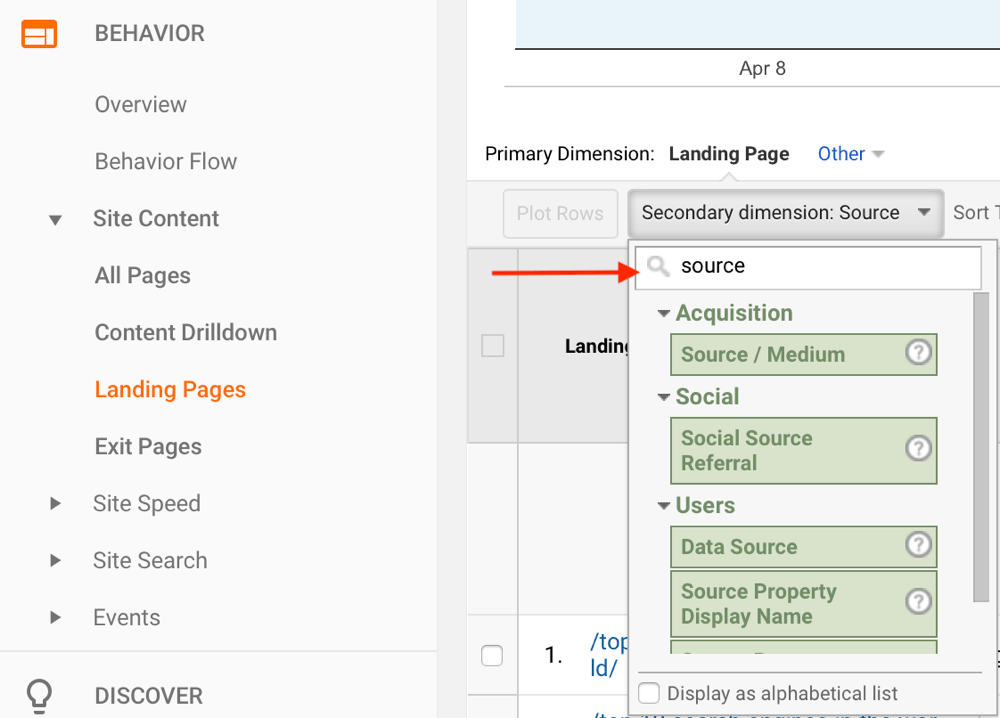Click the Plot Rows button
1000x718 pixels.
click(x=560, y=213)
